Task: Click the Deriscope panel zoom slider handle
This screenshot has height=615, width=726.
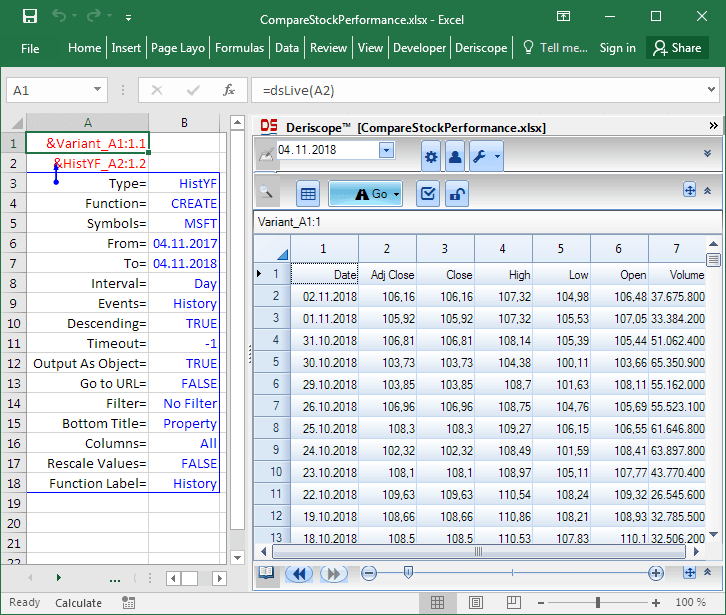Action: [407, 573]
